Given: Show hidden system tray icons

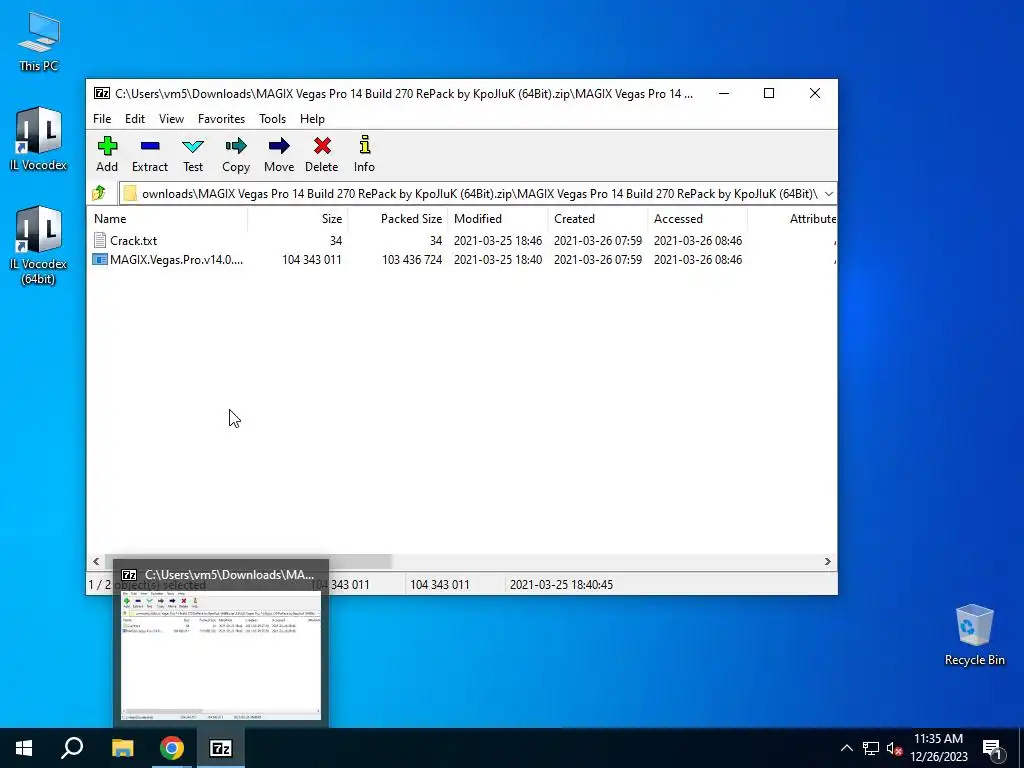Looking at the screenshot, I should (846, 748).
